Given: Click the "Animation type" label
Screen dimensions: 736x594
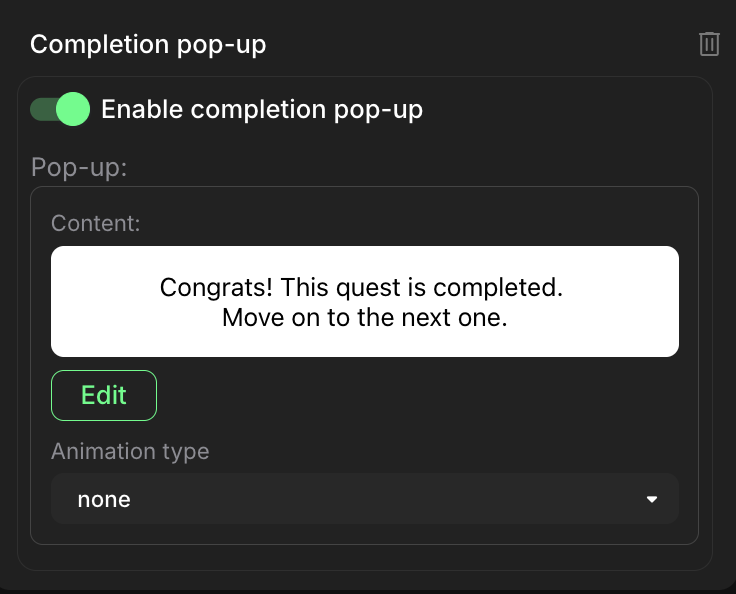Looking at the screenshot, I should coord(130,451).
